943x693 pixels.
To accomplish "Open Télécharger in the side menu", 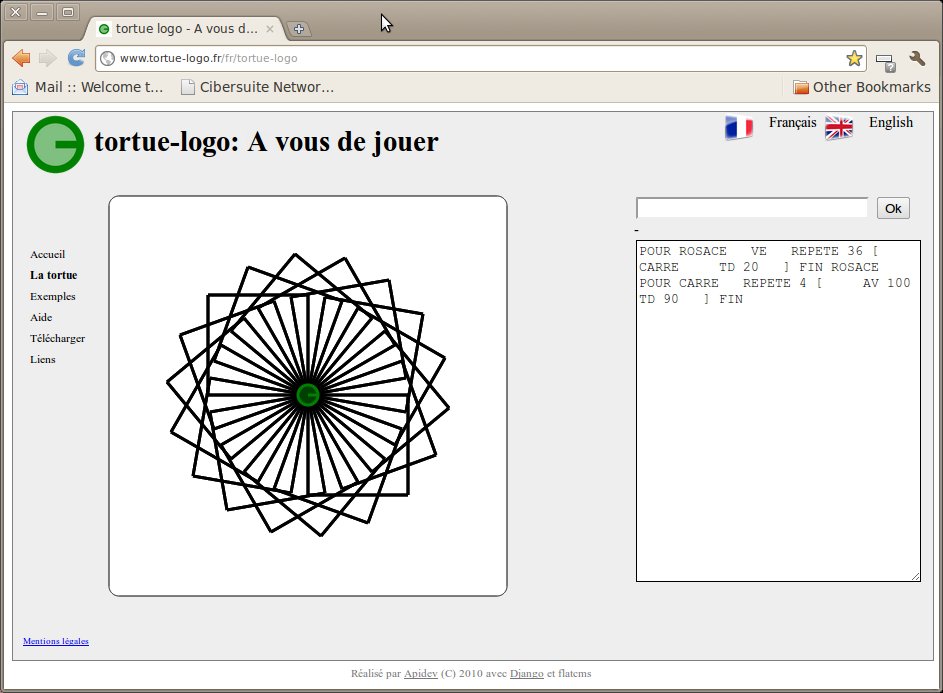I will click(x=57, y=338).
